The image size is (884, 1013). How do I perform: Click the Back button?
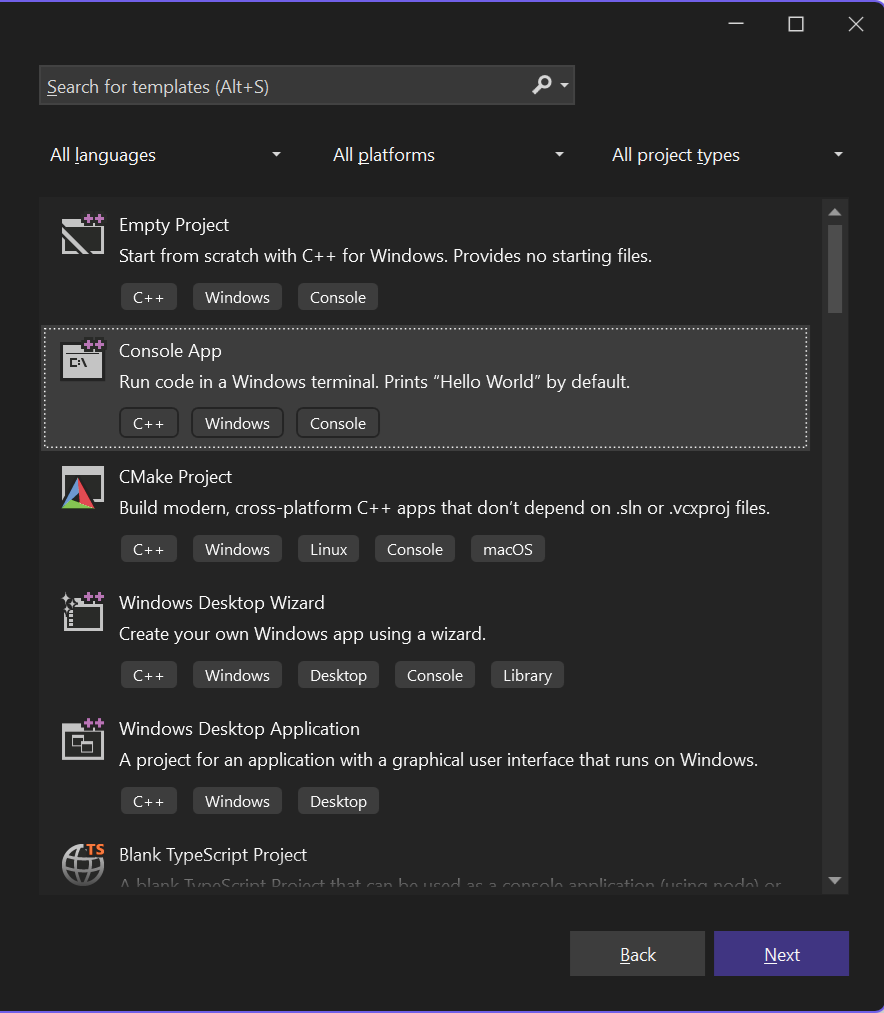[637, 954]
